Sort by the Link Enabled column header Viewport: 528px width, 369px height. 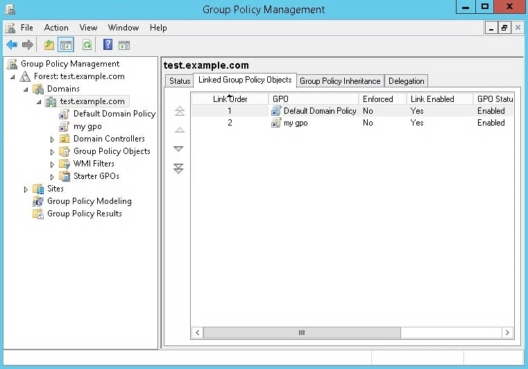point(440,99)
